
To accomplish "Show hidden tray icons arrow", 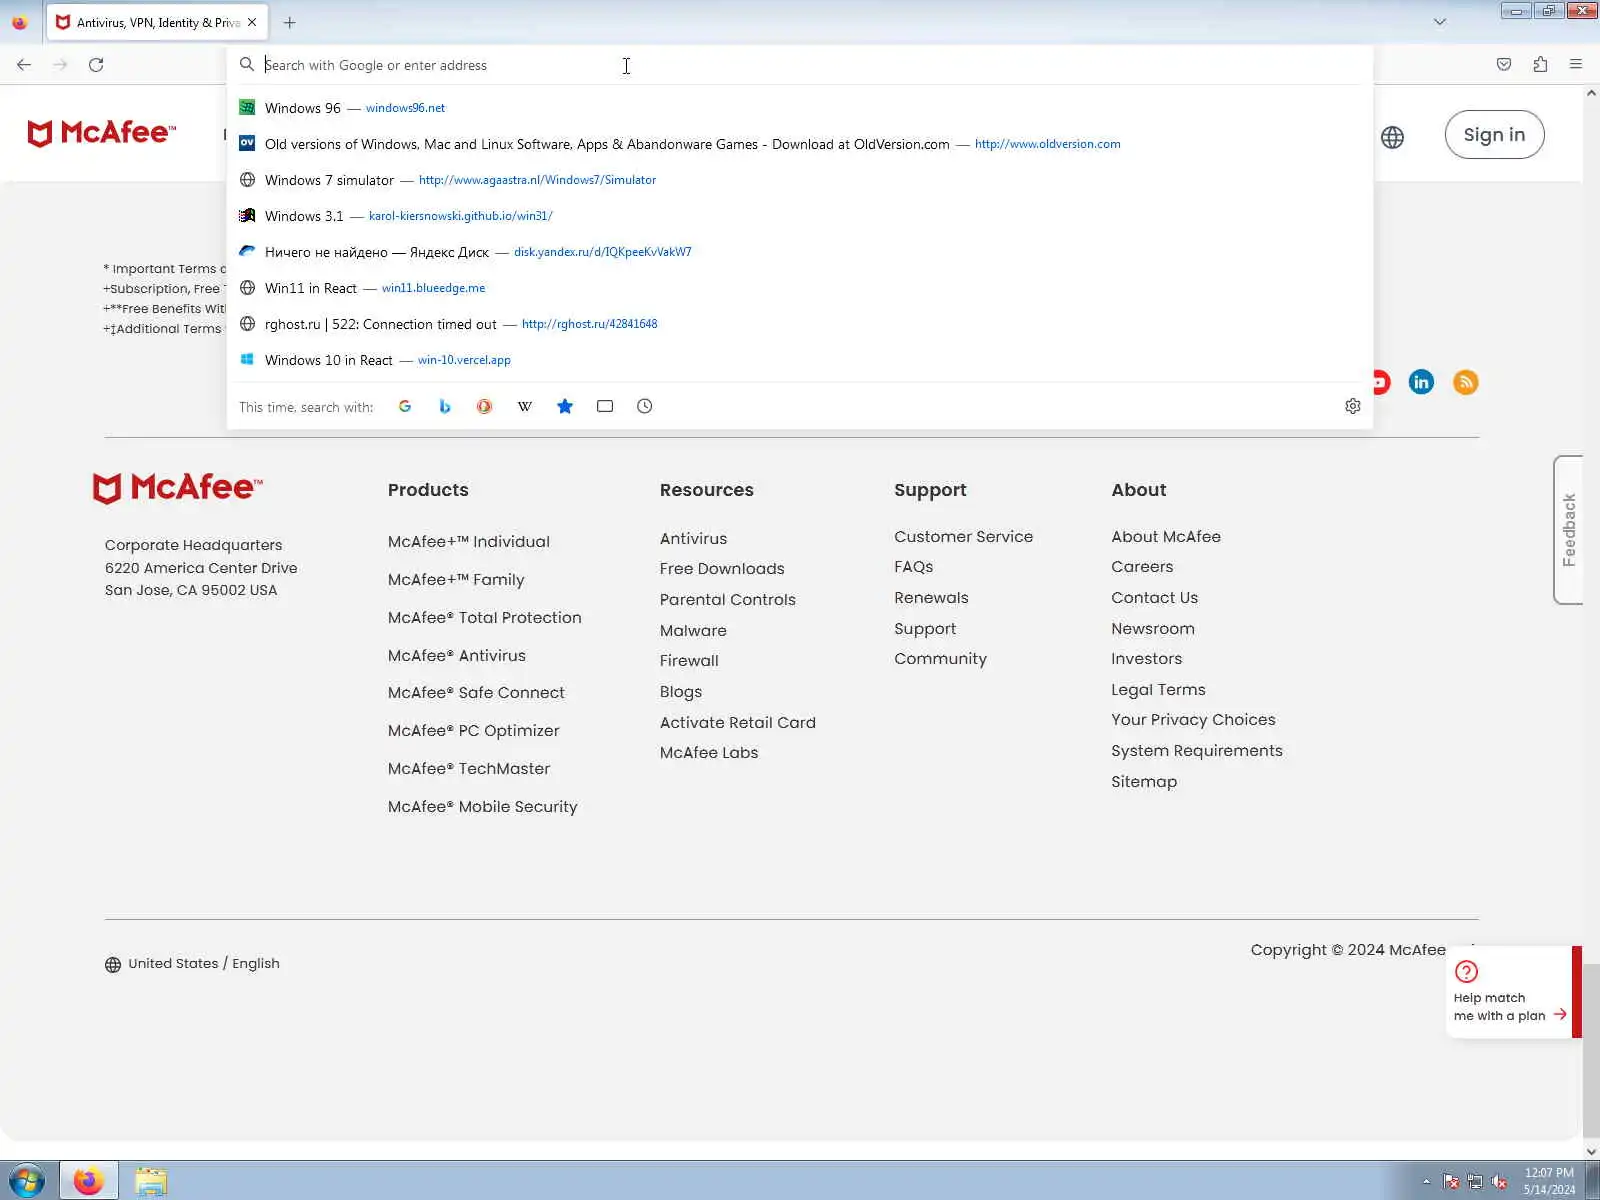I will 1427,1182.
